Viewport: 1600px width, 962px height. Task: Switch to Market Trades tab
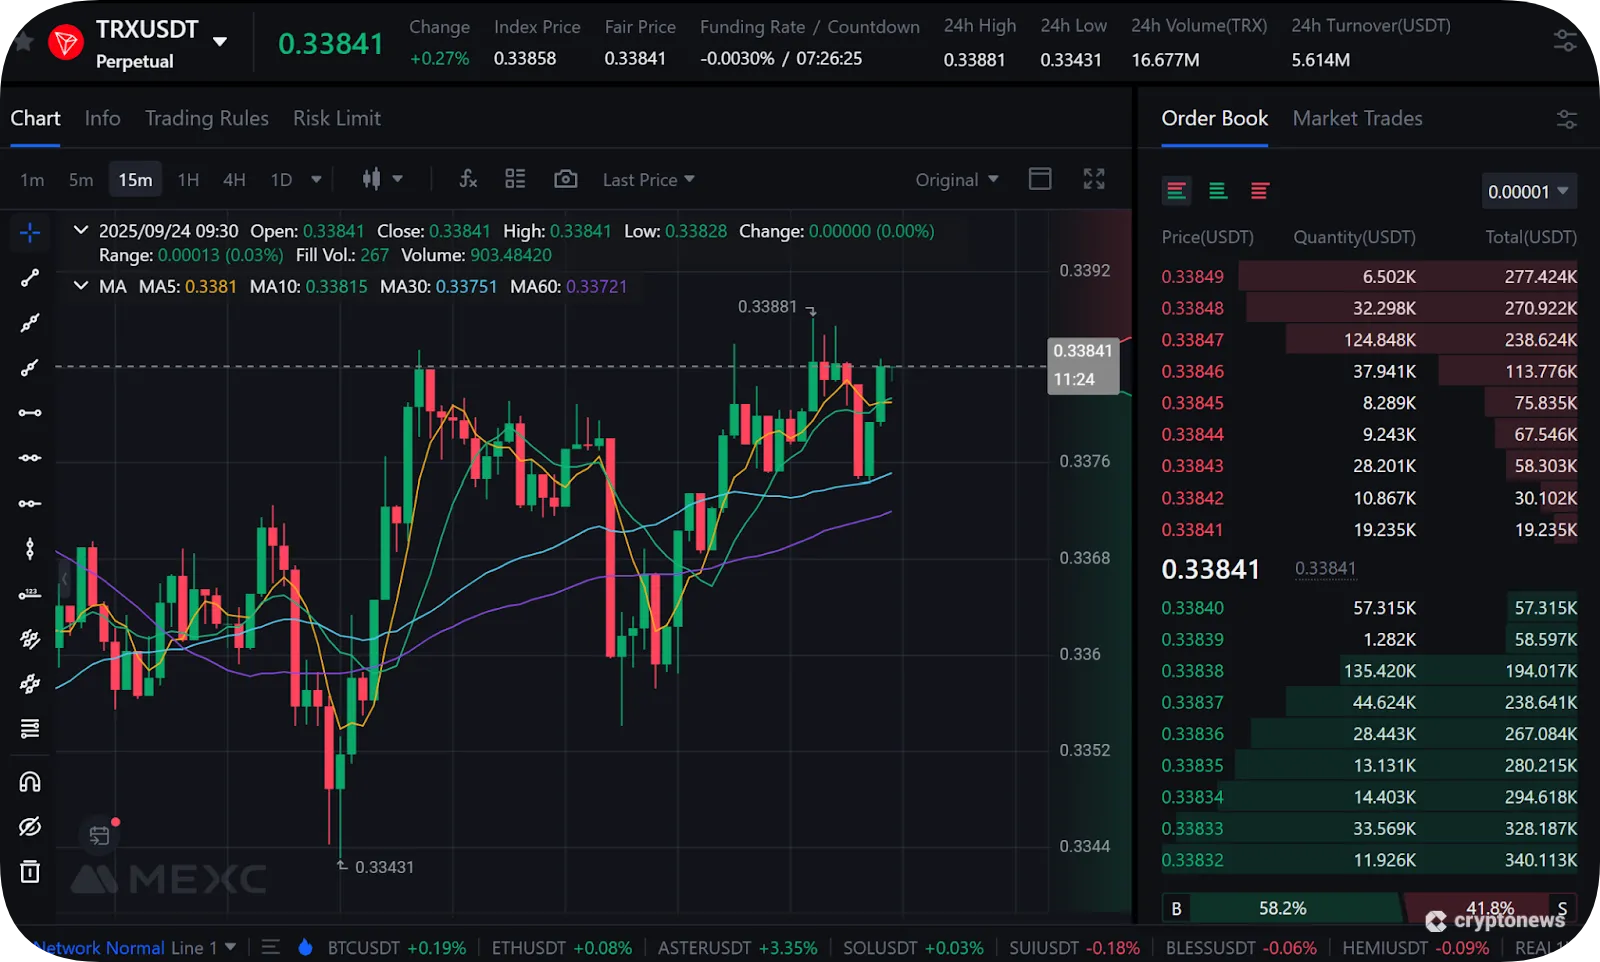pyautogui.click(x=1357, y=118)
